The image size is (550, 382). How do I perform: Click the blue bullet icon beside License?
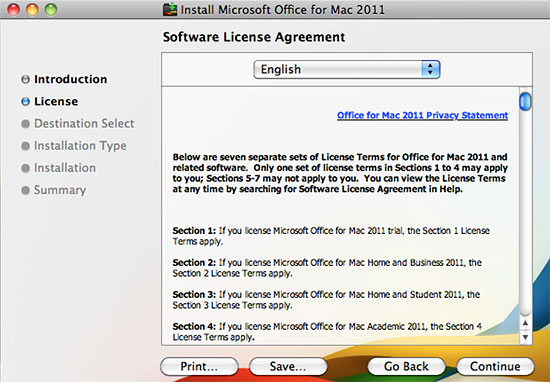pos(25,101)
